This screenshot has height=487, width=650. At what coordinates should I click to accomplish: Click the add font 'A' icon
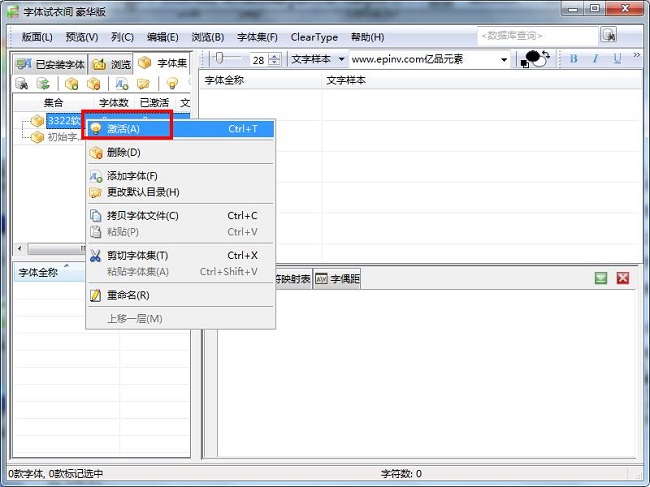122,84
